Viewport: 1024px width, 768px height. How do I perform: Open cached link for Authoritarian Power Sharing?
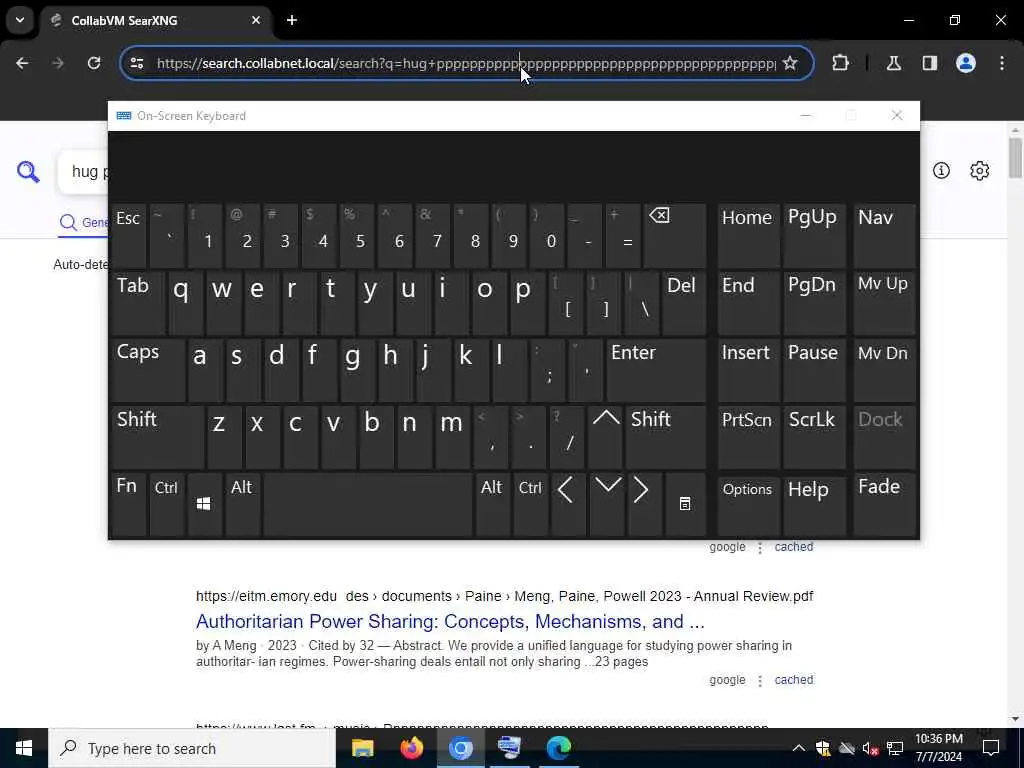point(793,680)
